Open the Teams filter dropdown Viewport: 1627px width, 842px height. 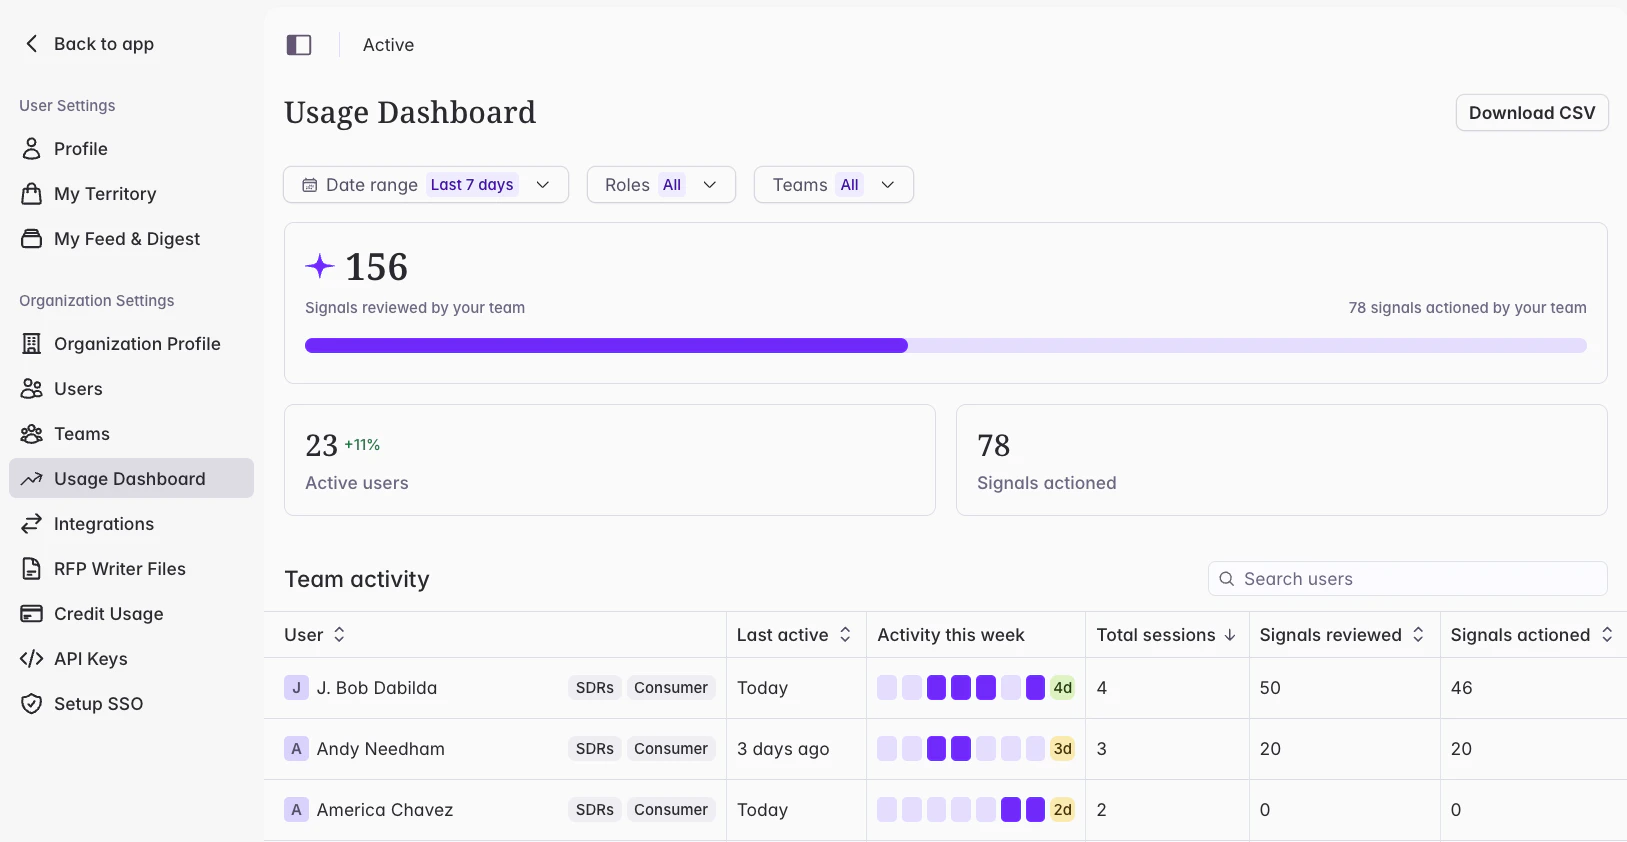click(x=834, y=185)
